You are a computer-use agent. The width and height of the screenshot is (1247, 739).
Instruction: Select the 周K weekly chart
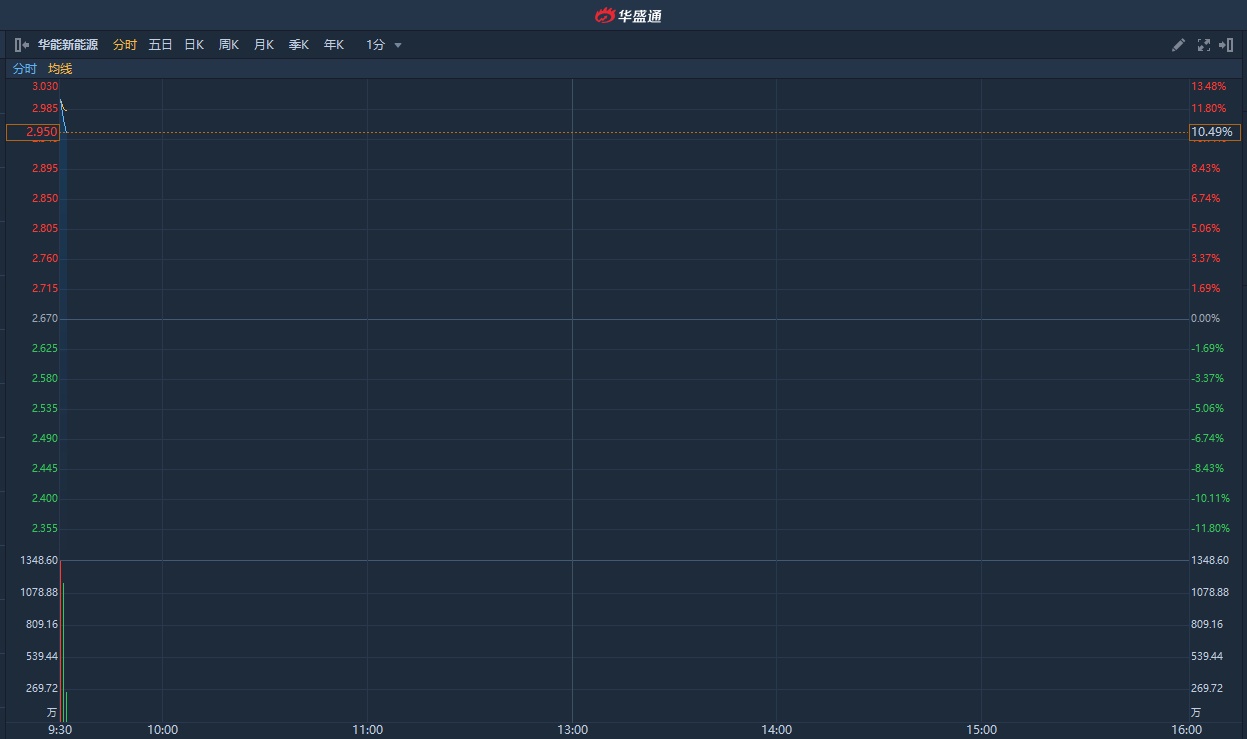229,45
